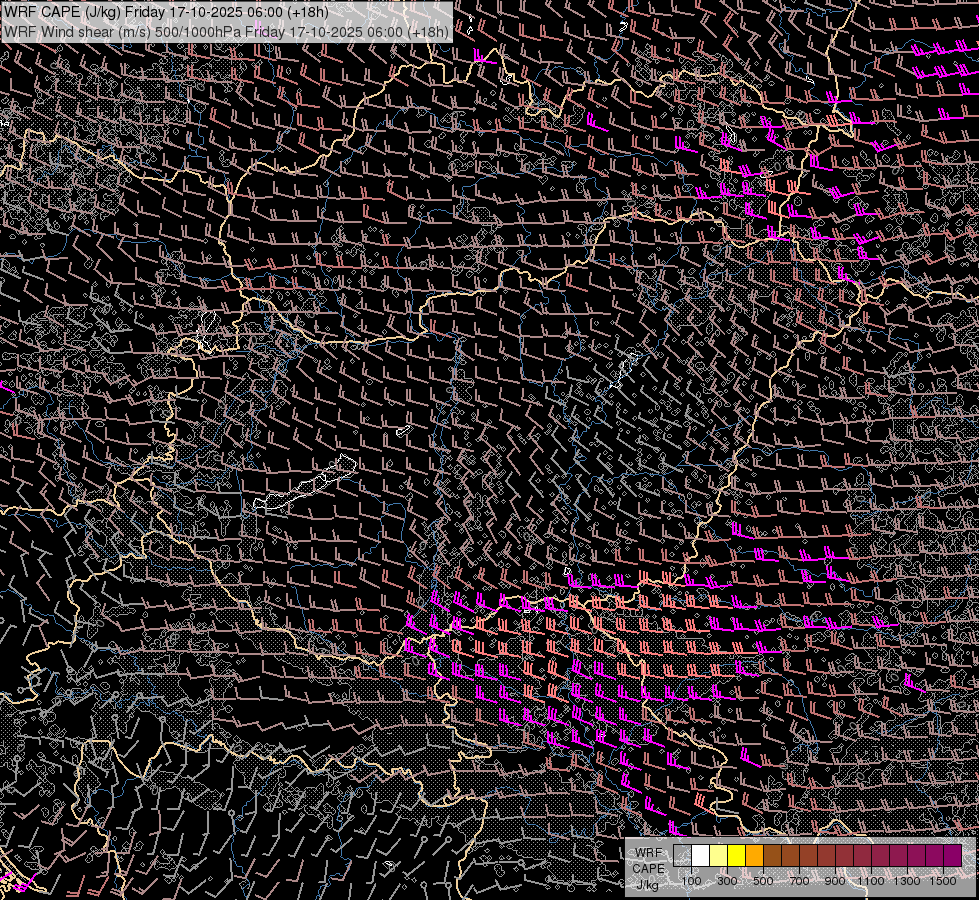The image size is (979, 900).
Task: Click the 1100 legend tick label
Action: tap(871, 881)
